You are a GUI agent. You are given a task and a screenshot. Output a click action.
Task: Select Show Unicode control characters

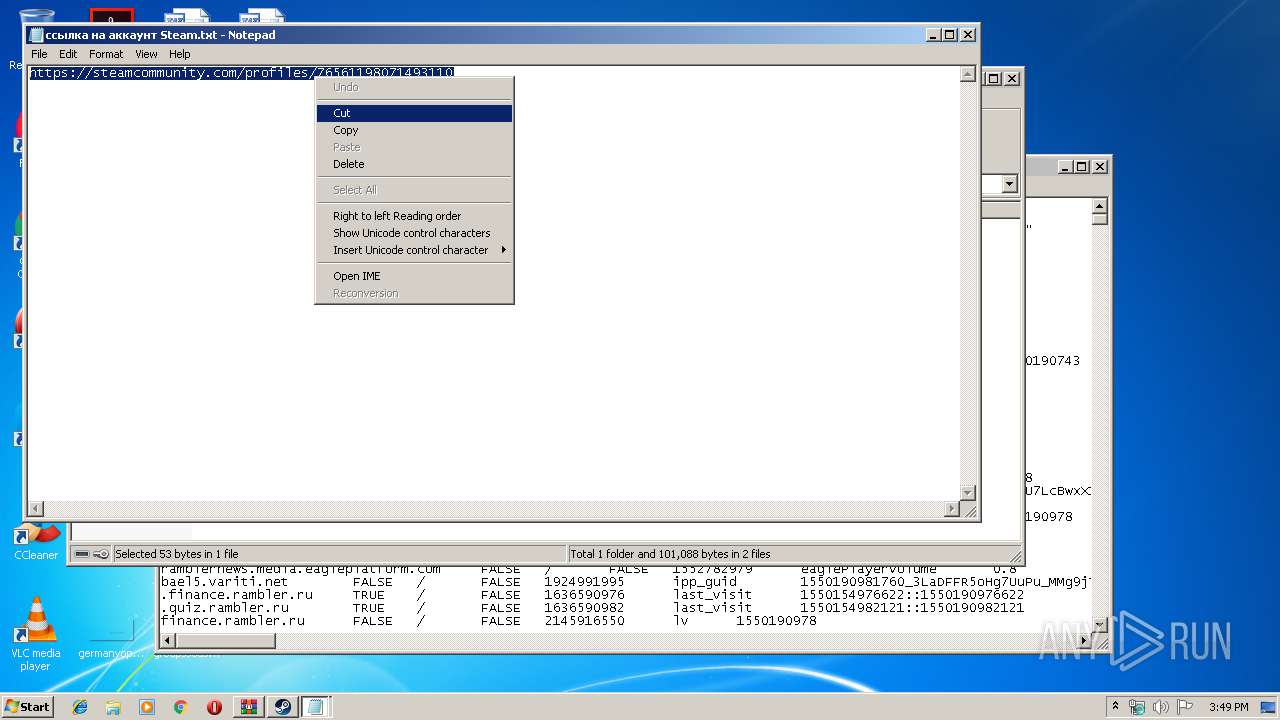pyautogui.click(x=414, y=233)
